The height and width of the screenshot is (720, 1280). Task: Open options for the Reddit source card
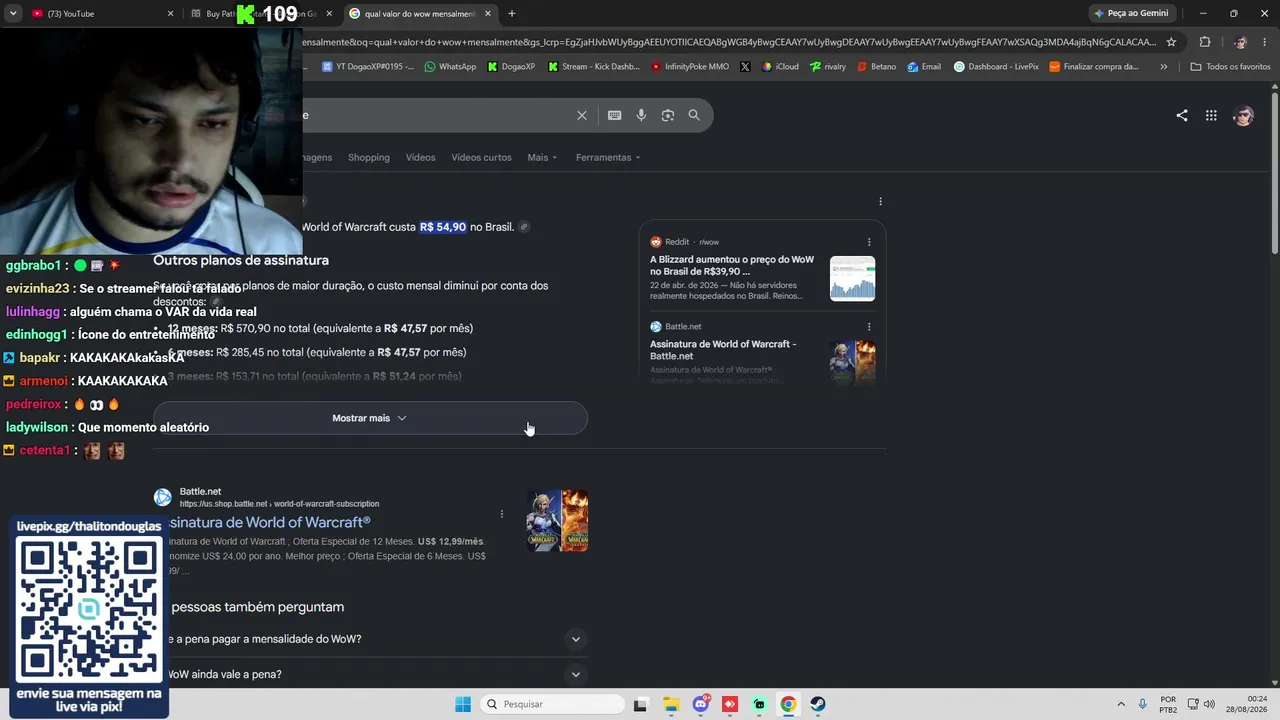(x=869, y=242)
